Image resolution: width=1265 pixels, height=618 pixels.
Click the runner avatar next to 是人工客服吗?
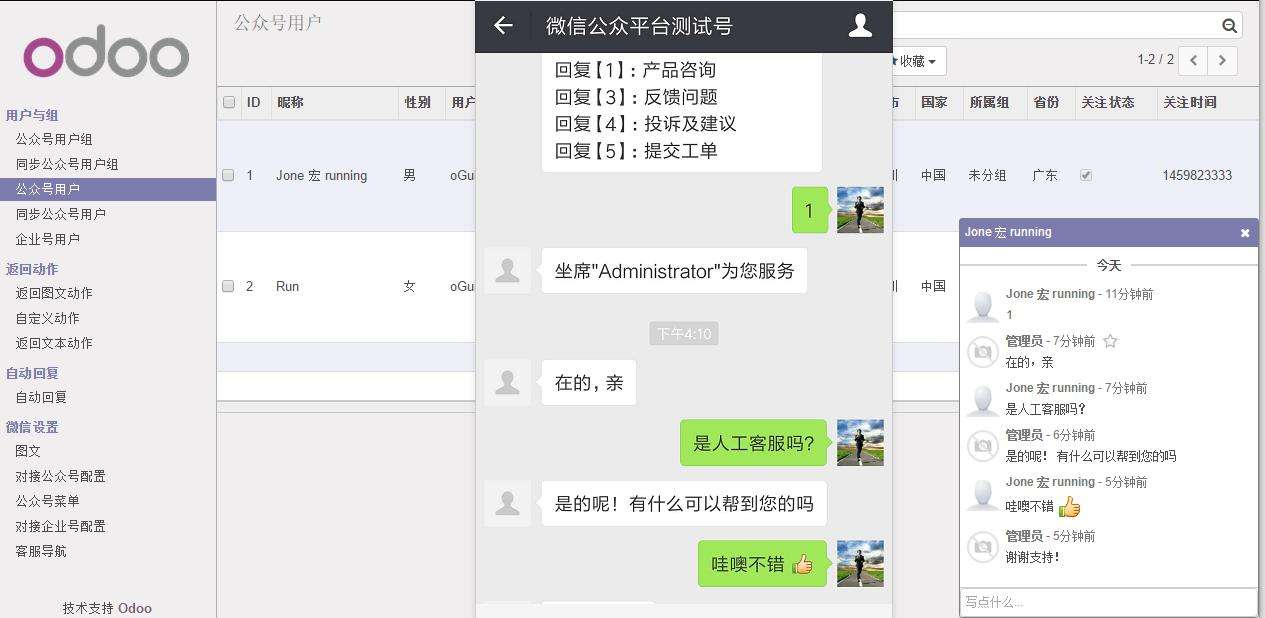860,443
